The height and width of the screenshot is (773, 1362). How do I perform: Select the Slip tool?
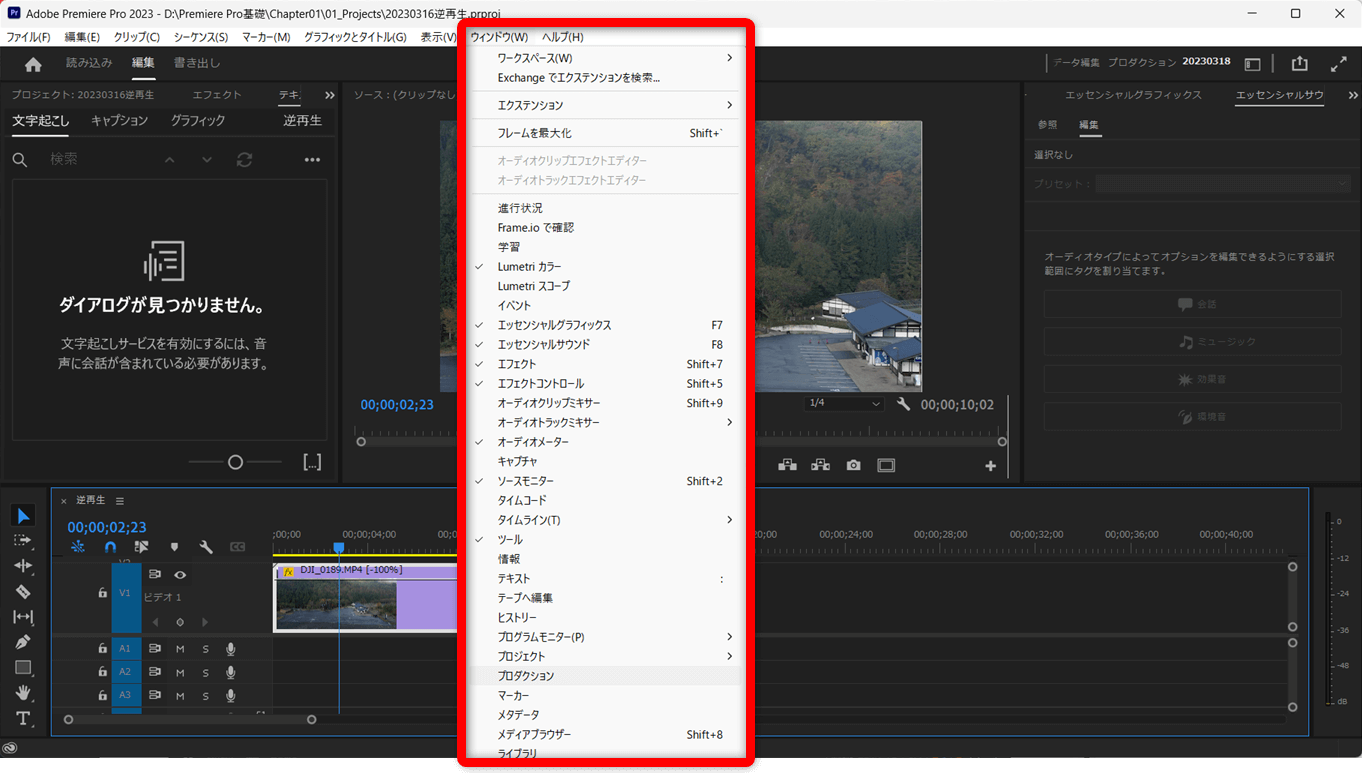tap(23, 617)
